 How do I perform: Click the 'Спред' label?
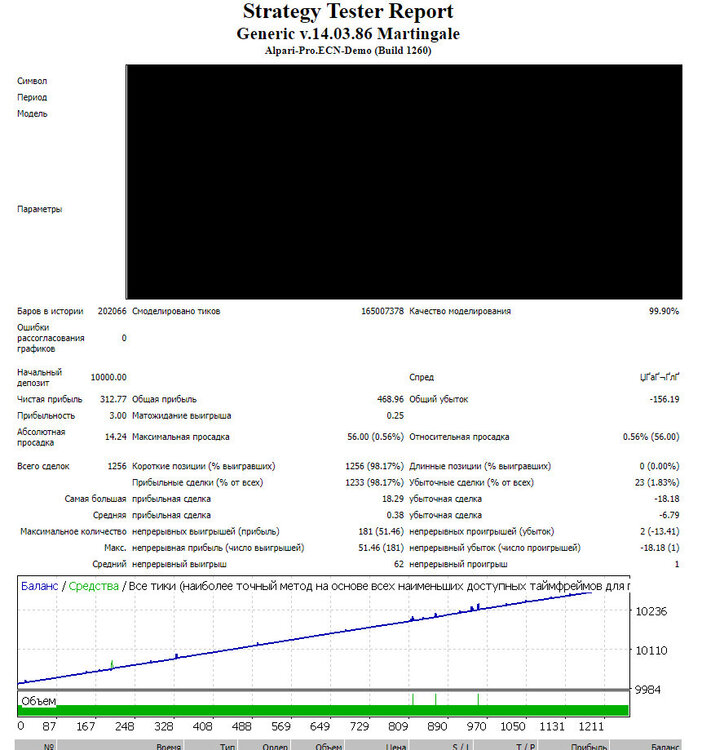point(421,377)
